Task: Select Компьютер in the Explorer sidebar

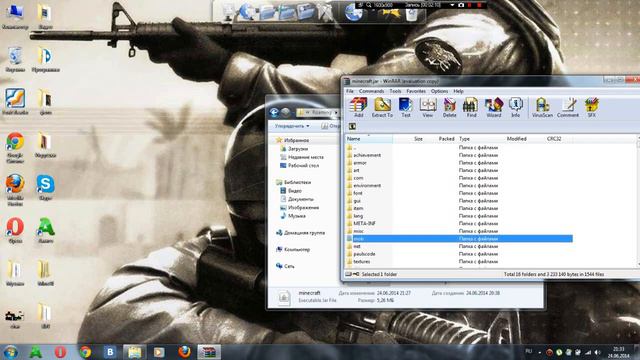Action: pyautogui.click(x=297, y=249)
